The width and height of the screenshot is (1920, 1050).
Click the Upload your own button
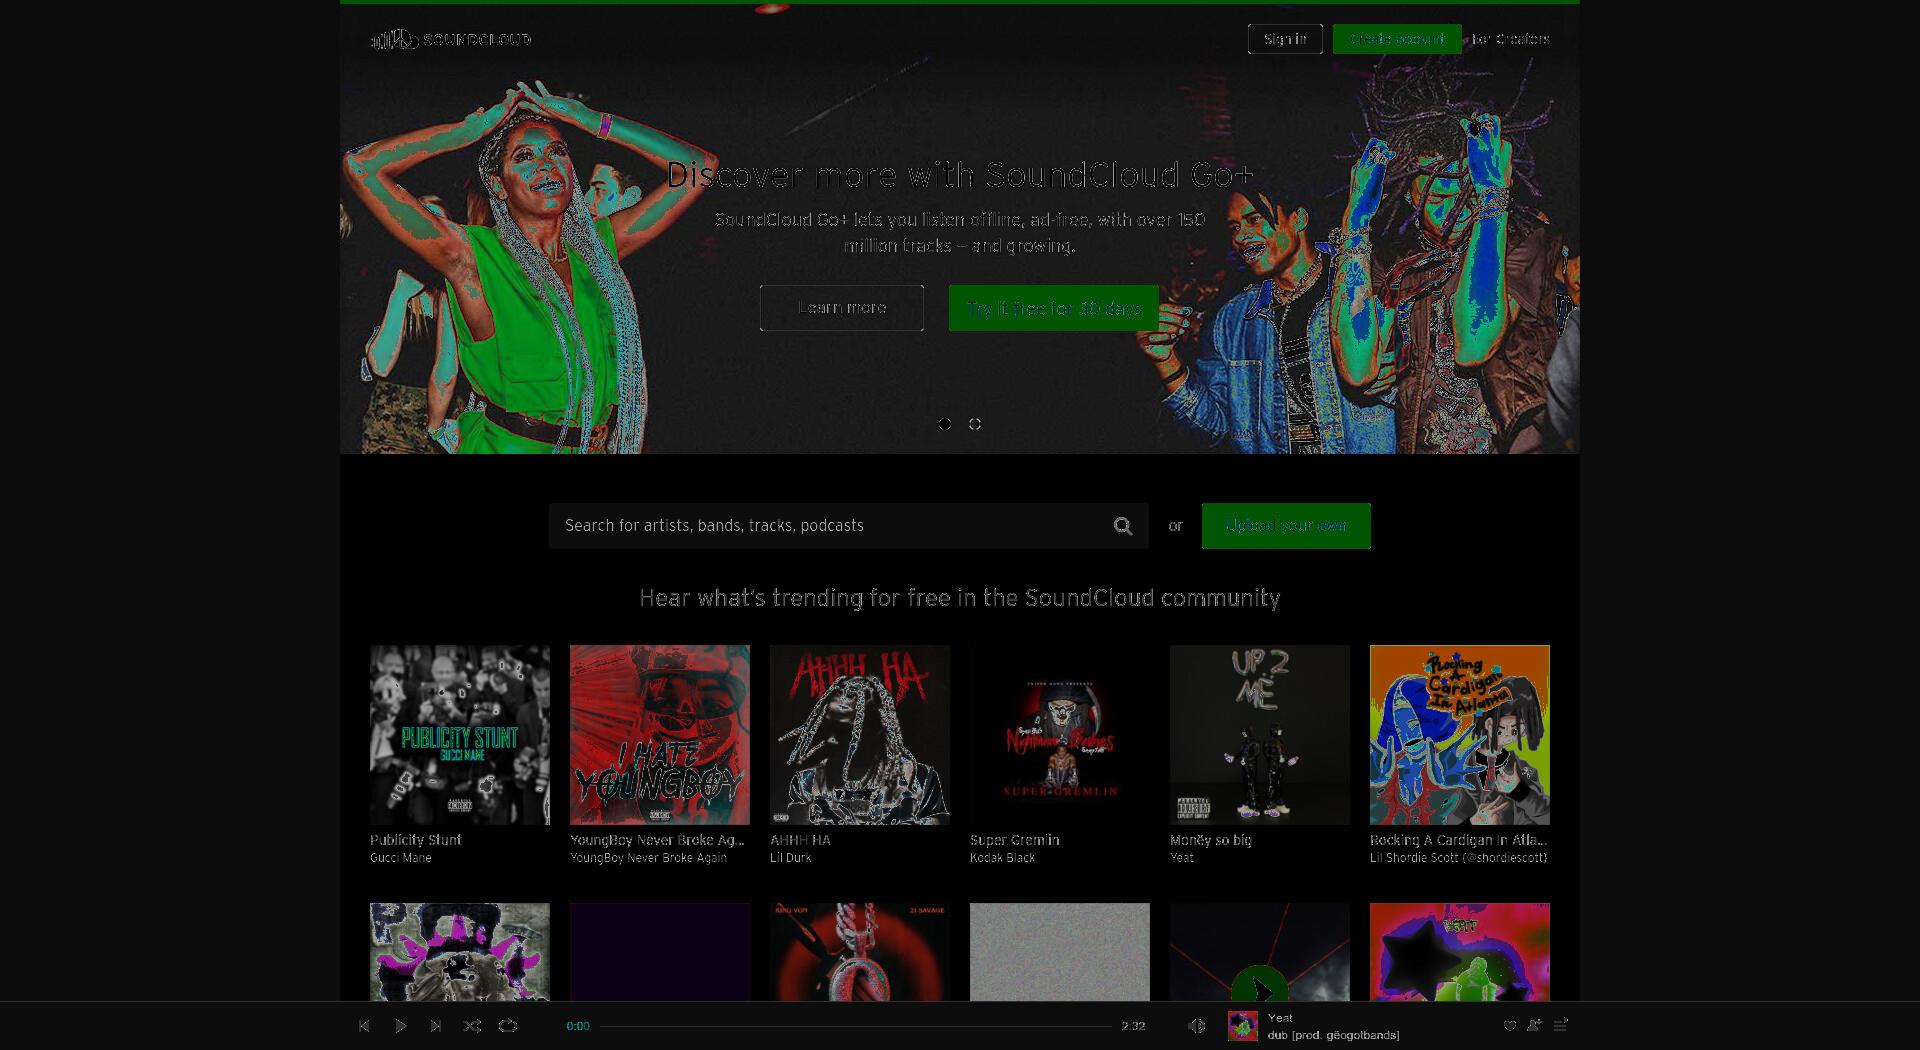coord(1286,526)
